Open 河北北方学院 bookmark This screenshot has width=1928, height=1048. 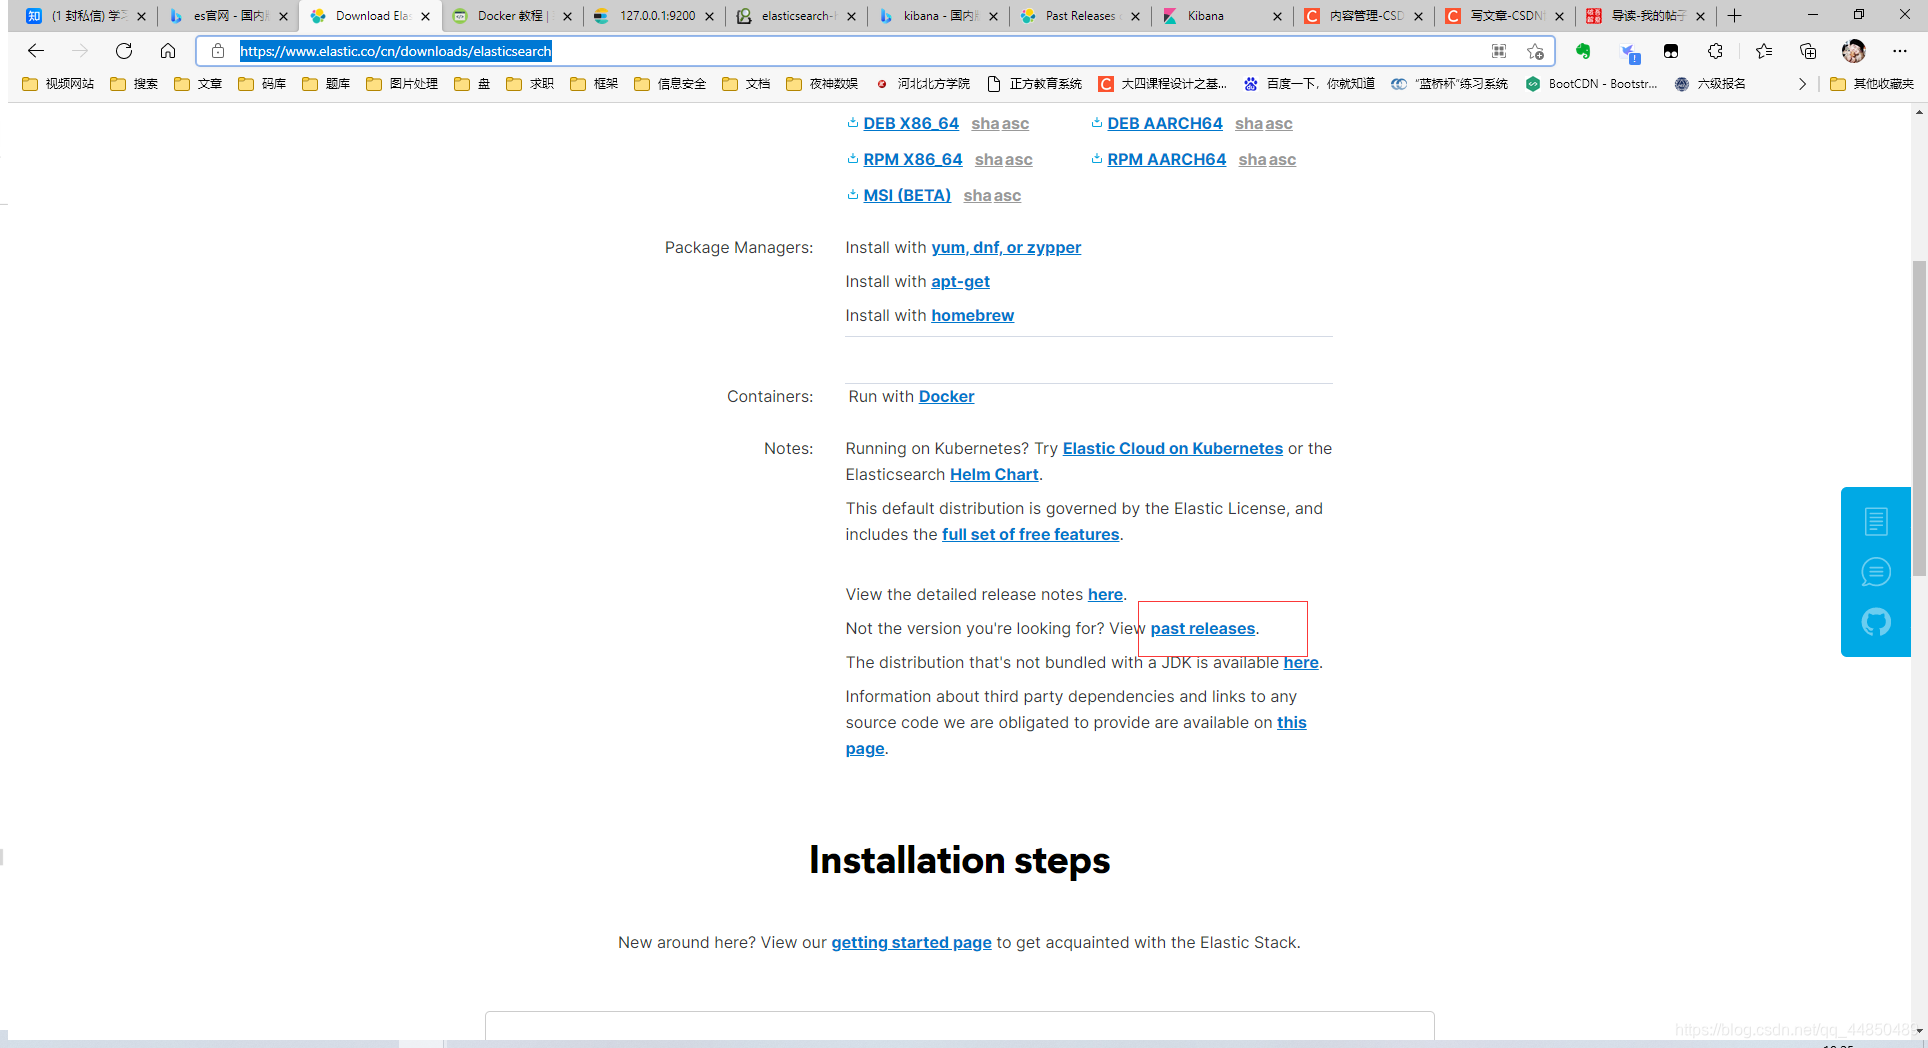point(922,84)
